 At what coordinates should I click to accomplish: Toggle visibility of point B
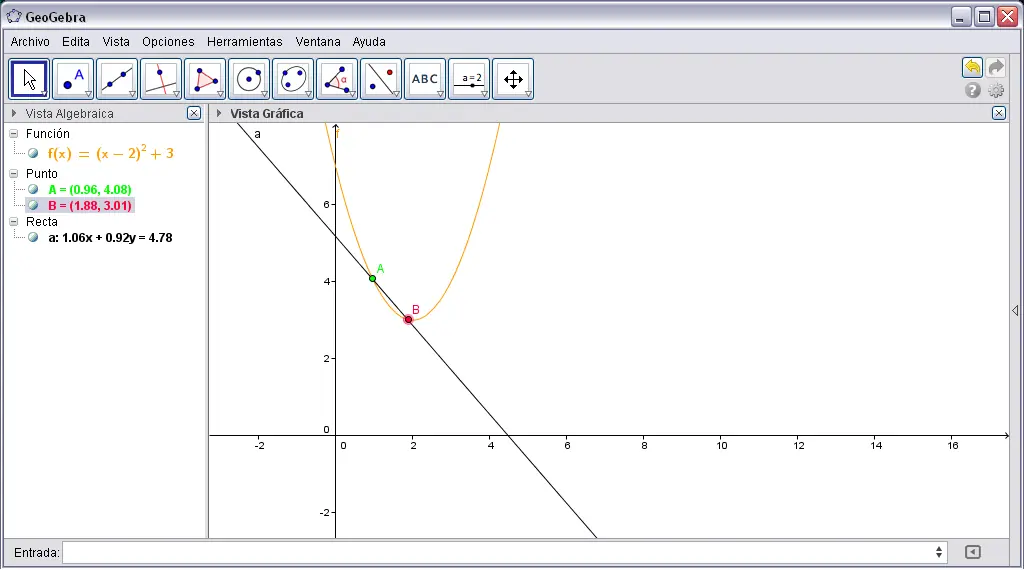pyautogui.click(x=33, y=206)
